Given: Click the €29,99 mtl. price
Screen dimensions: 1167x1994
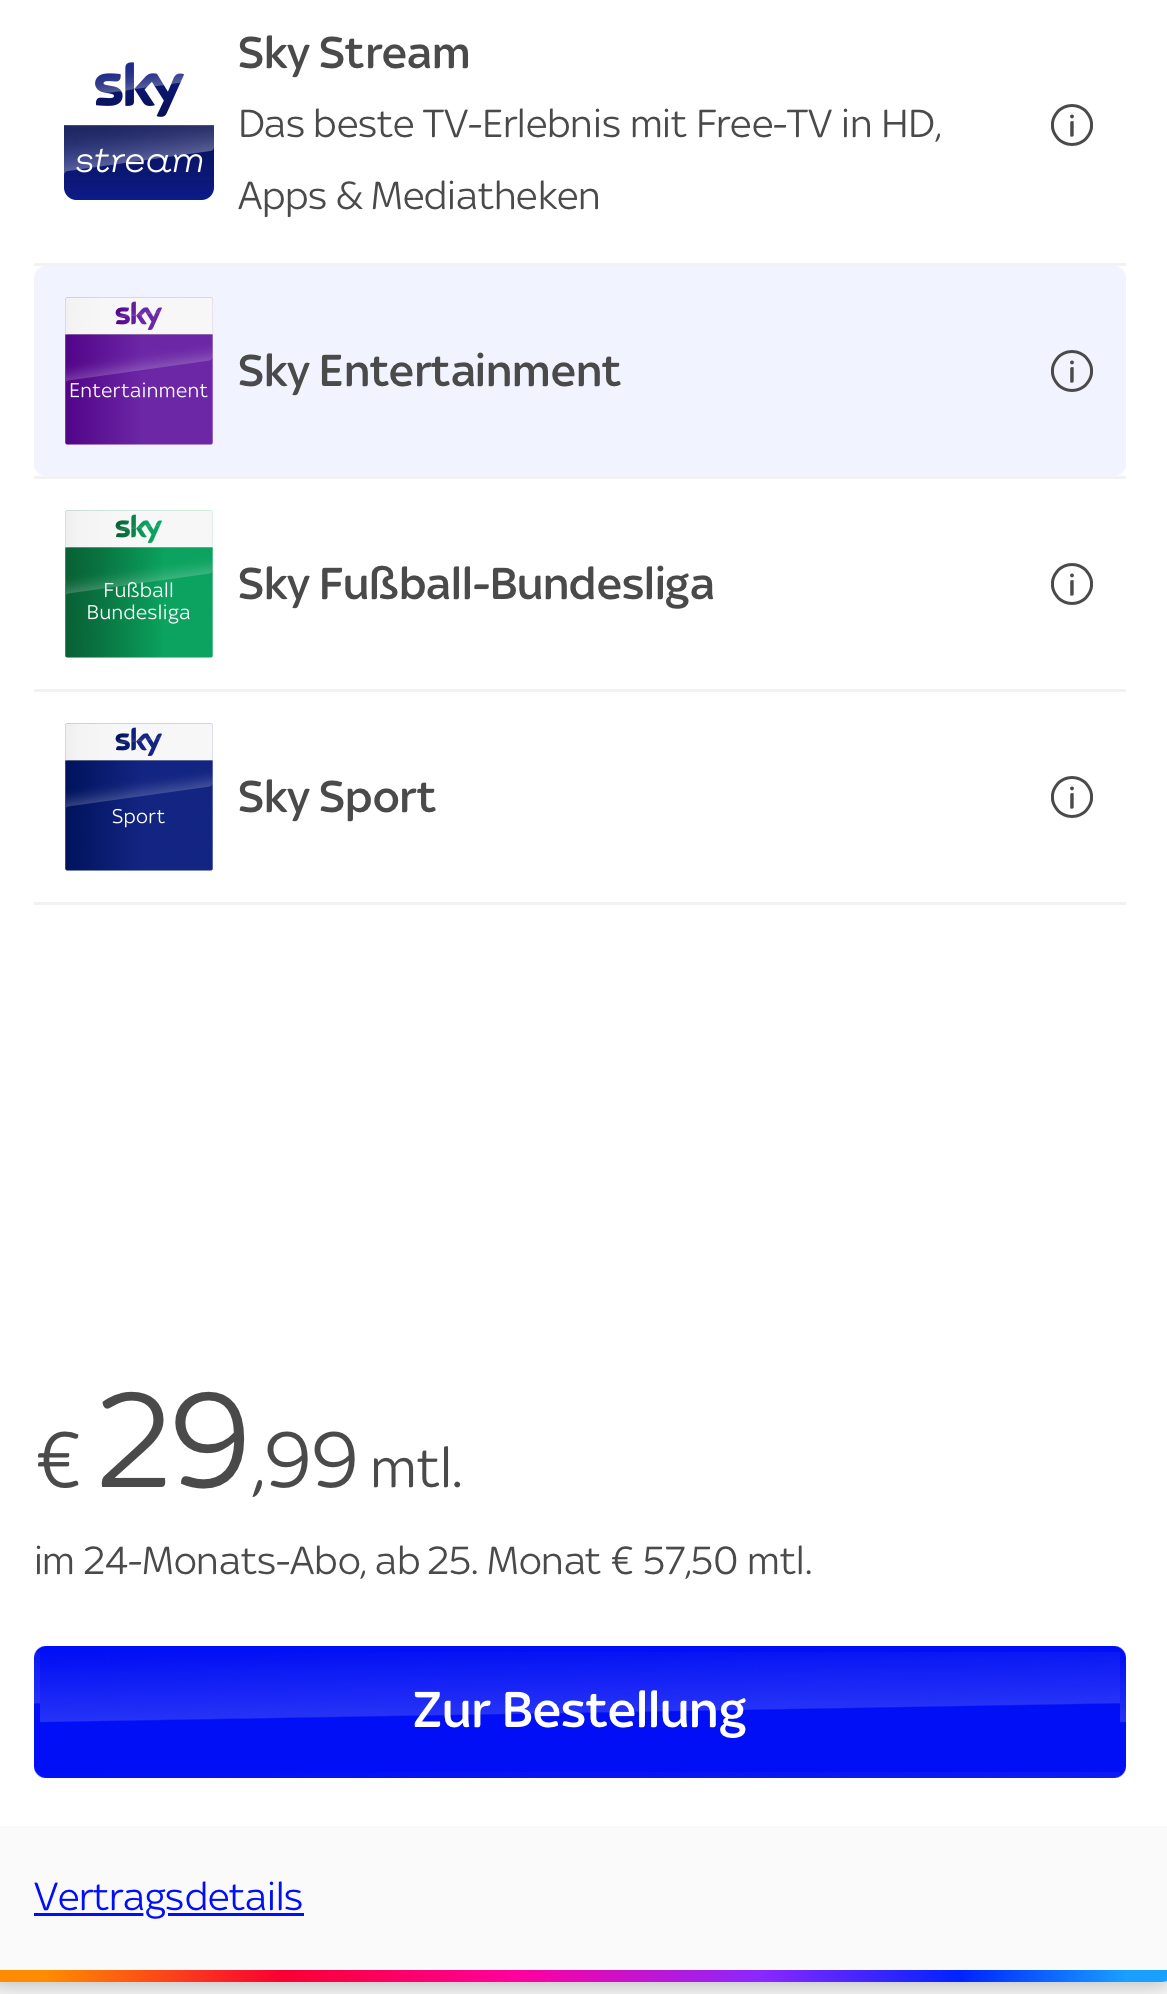Looking at the screenshot, I should tap(249, 1442).
